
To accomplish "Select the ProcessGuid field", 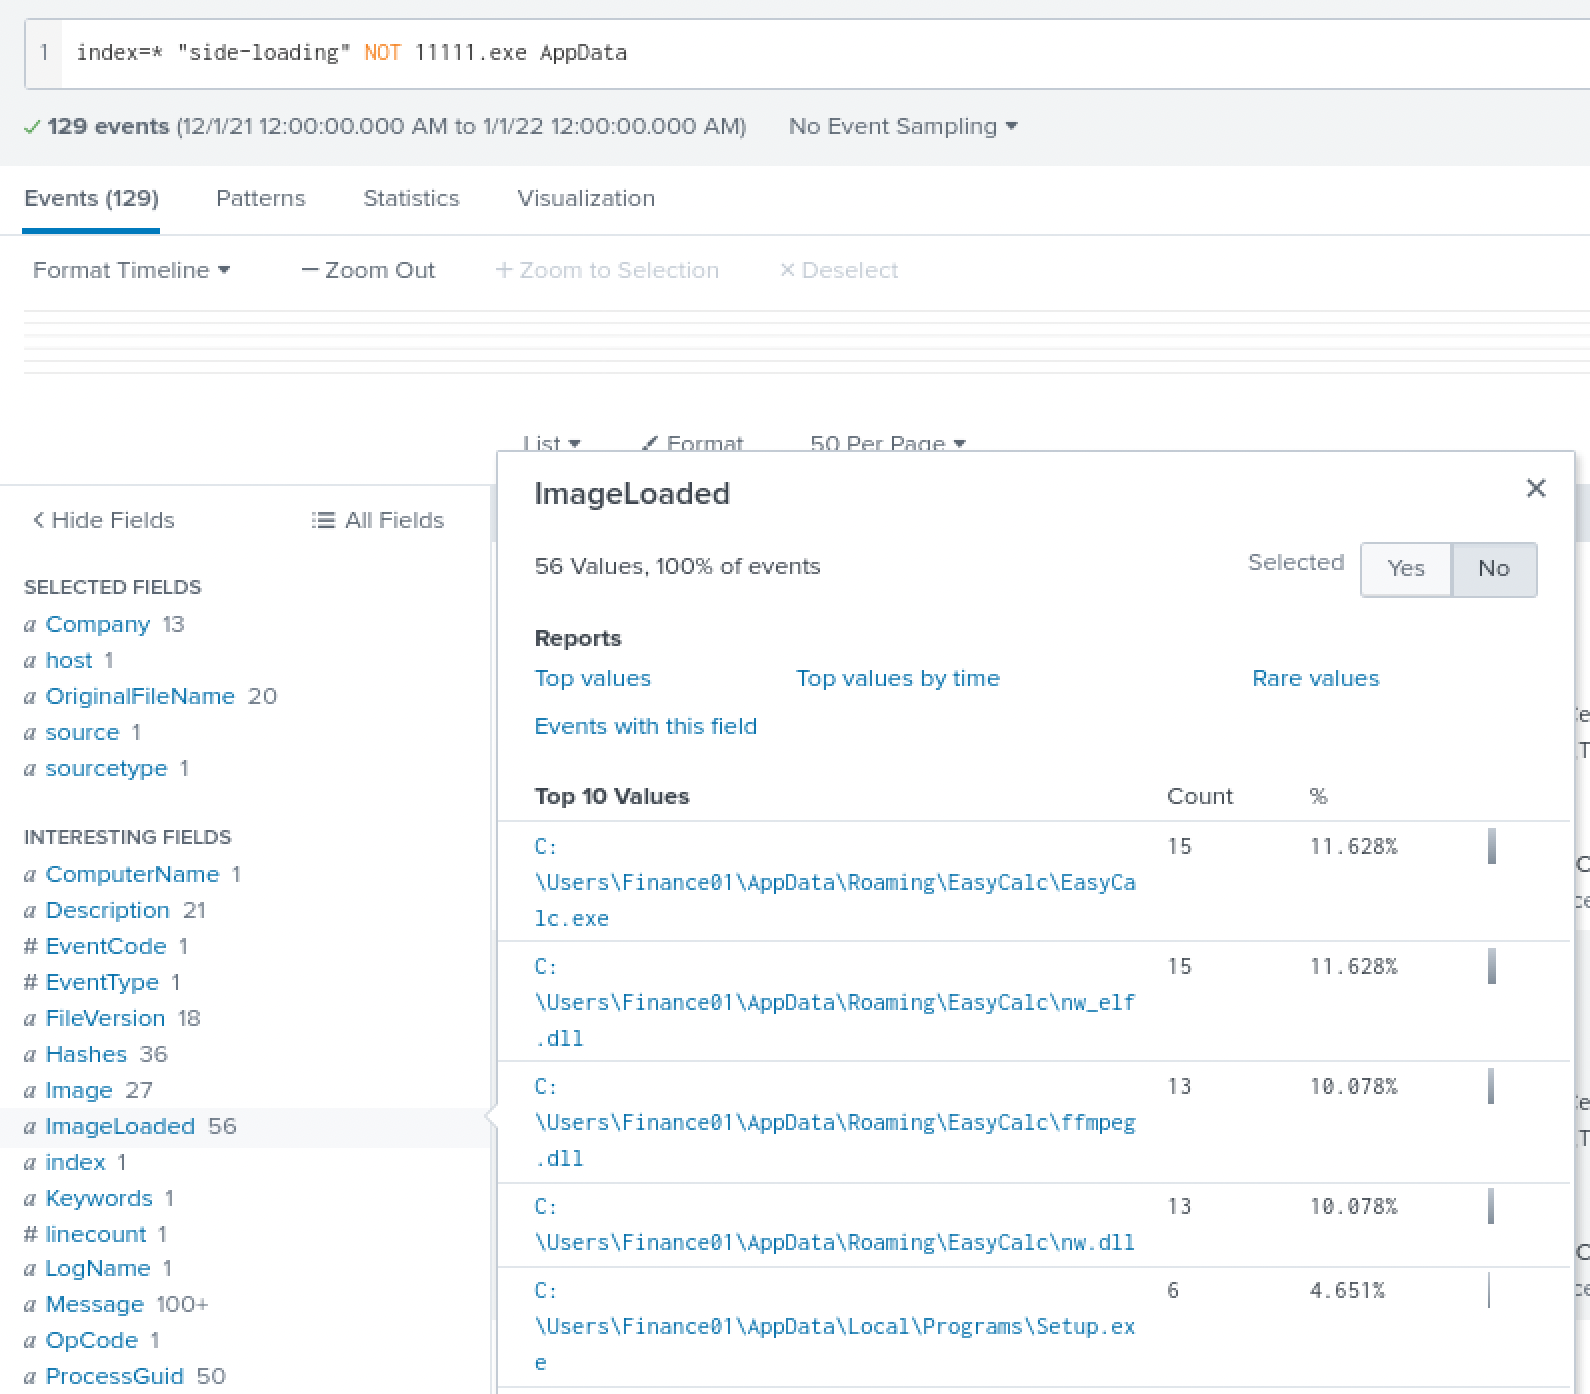I will point(114,1376).
